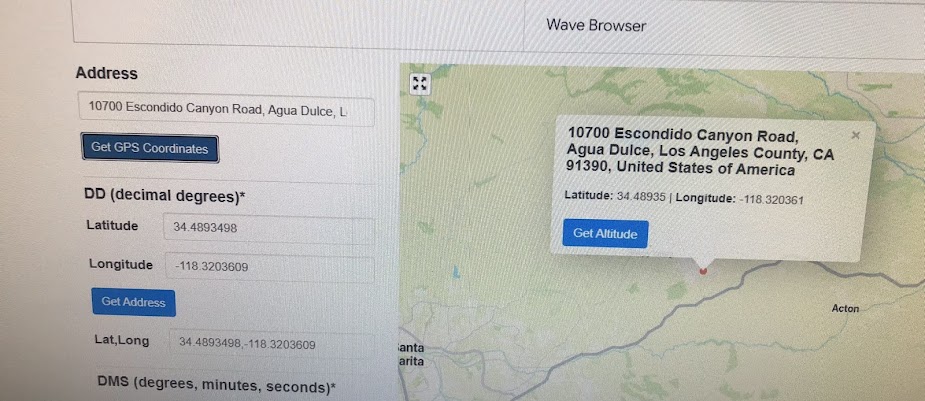Get altitude for the marked location

point(605,234)
